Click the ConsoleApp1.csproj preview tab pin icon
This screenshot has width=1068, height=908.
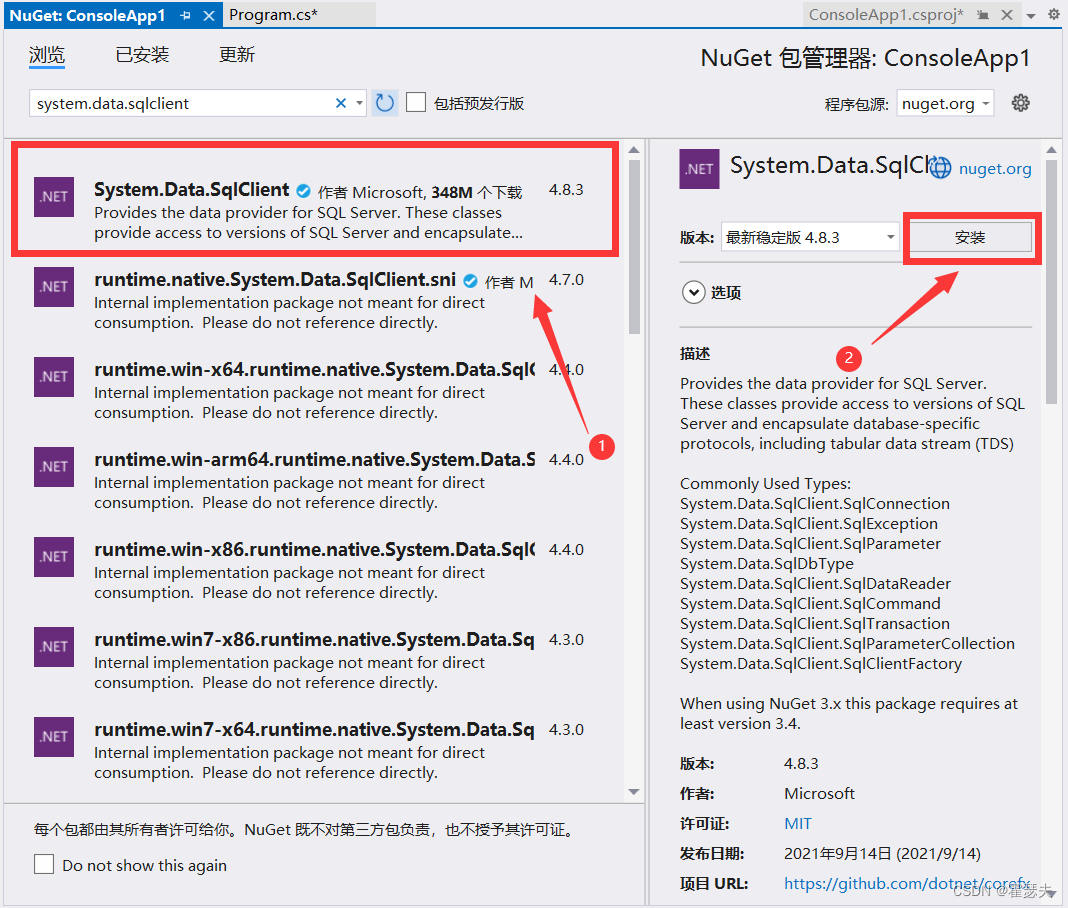(982, 15)
